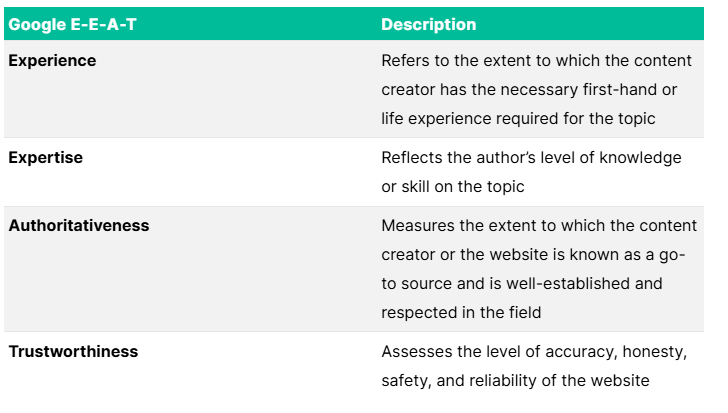The height and width of the screenshot is (413, 728).
Task: Click the line 'creator has the necessary first-hand or'
Action: [529, 90]
